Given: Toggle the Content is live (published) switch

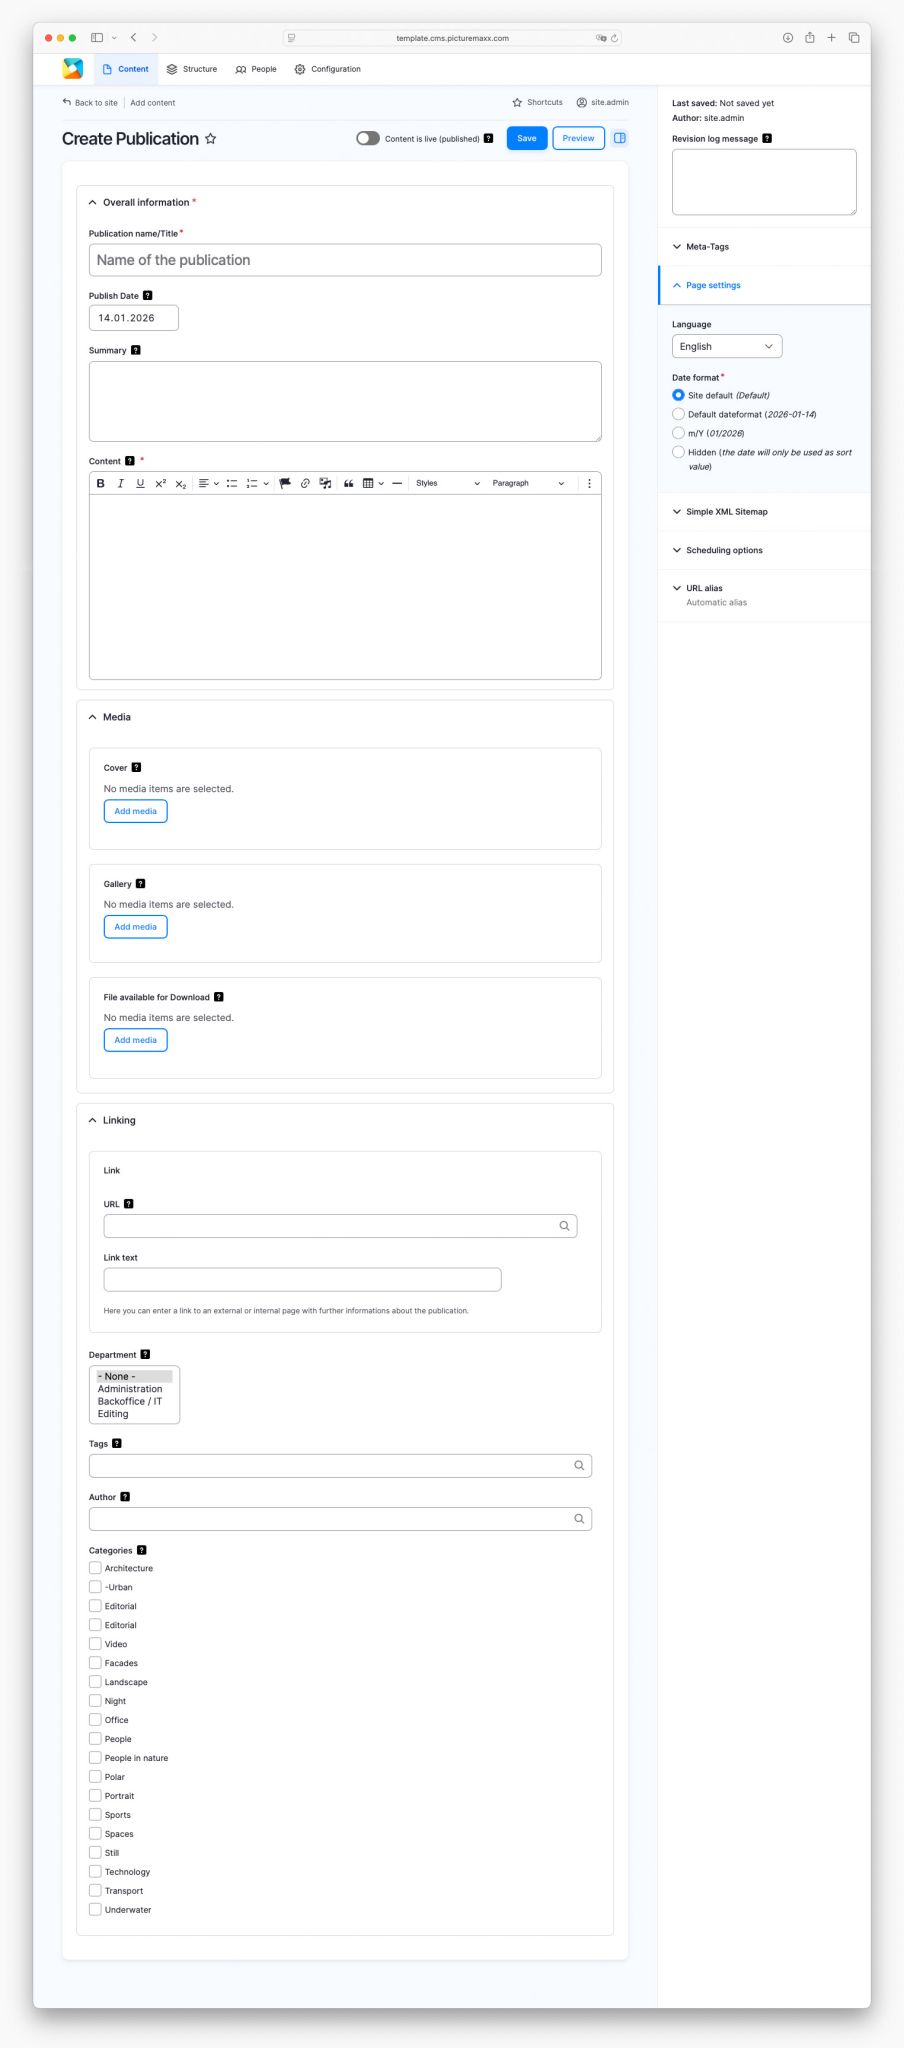Looking at the screenshot, I should [x=368, y=139].
